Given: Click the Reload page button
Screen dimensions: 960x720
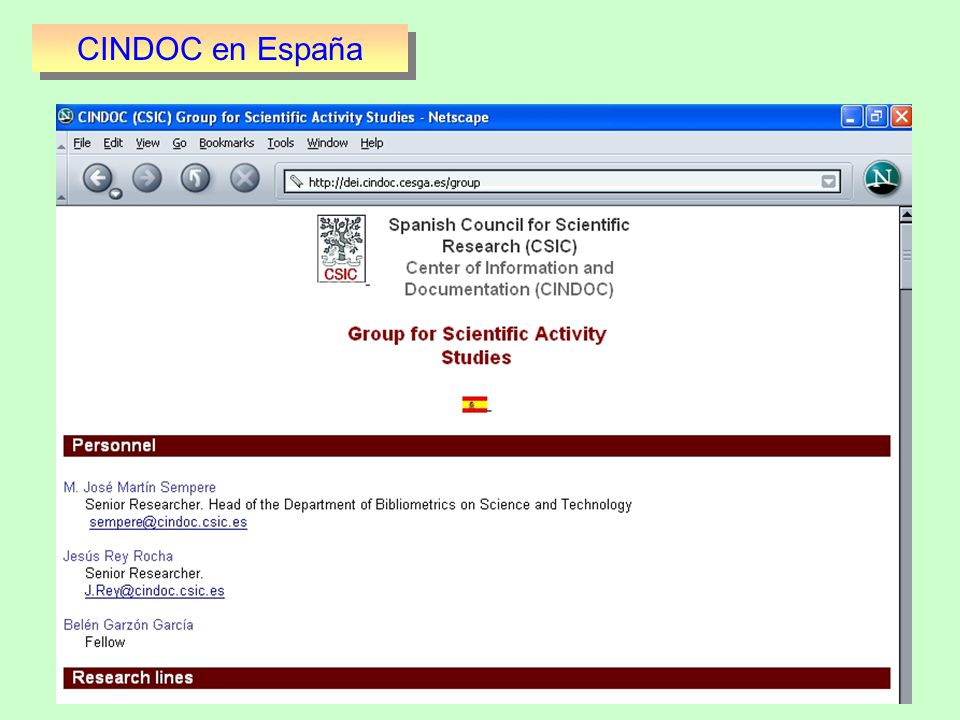Looking at the screenshot, I should [x=195, y=179].
